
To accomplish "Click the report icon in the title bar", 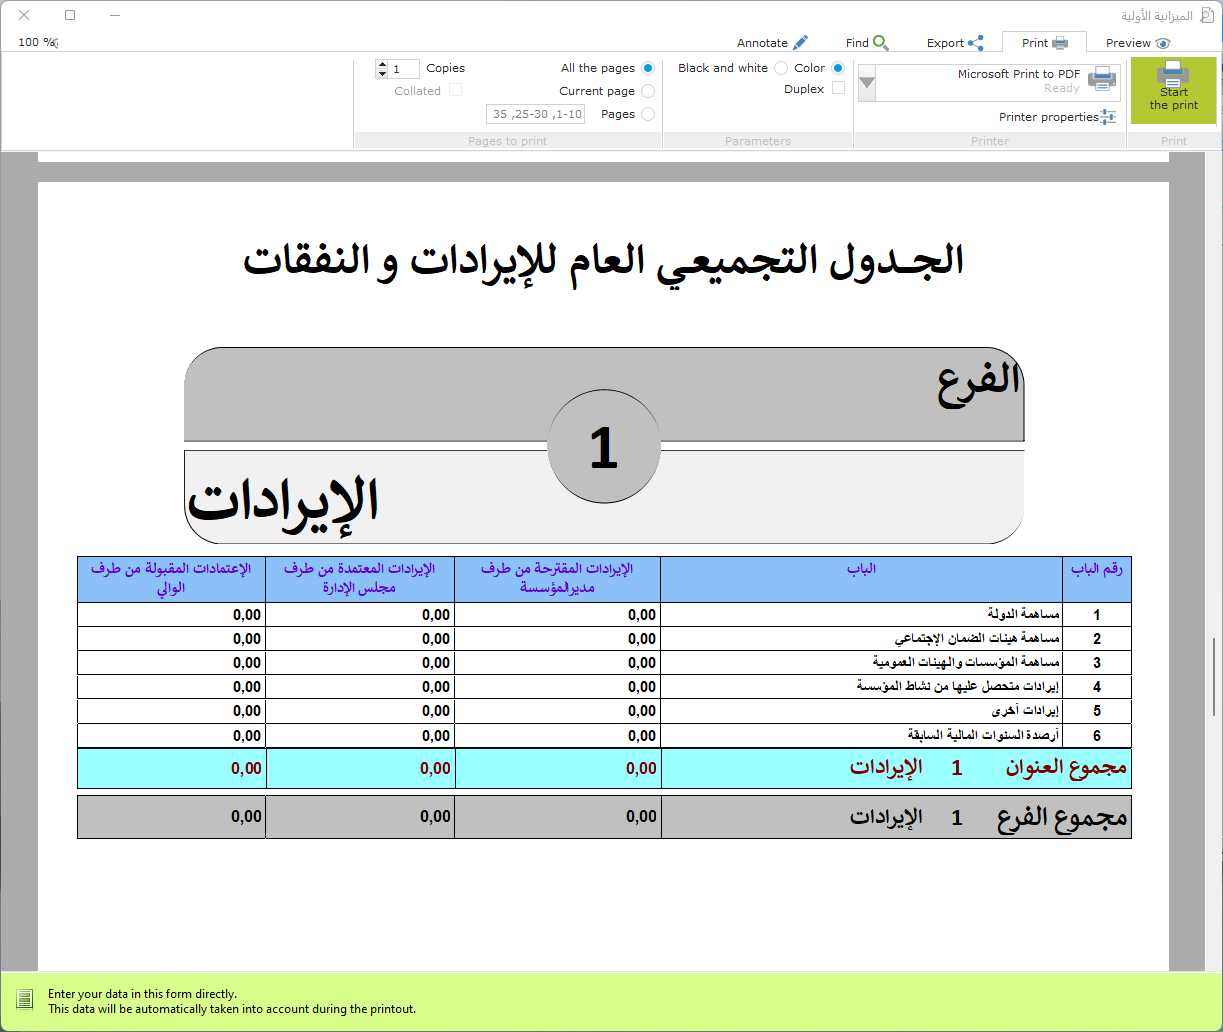I will click(x=1206, y=16).
